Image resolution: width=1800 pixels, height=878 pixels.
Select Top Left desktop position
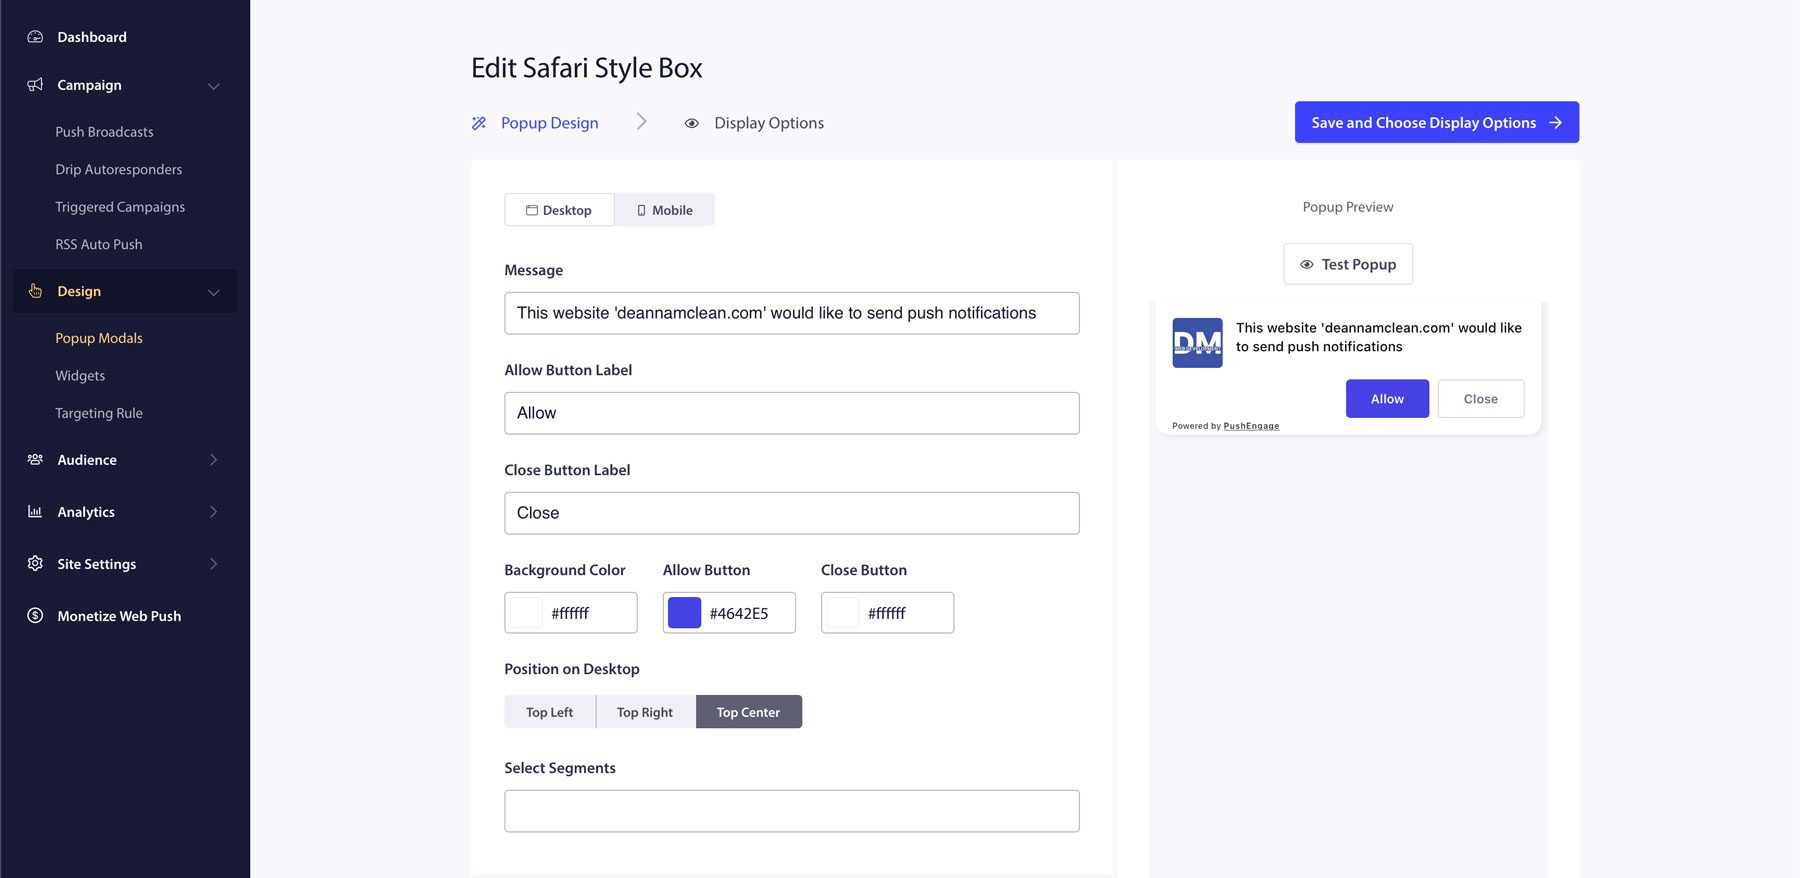click(x=550, y=712)
